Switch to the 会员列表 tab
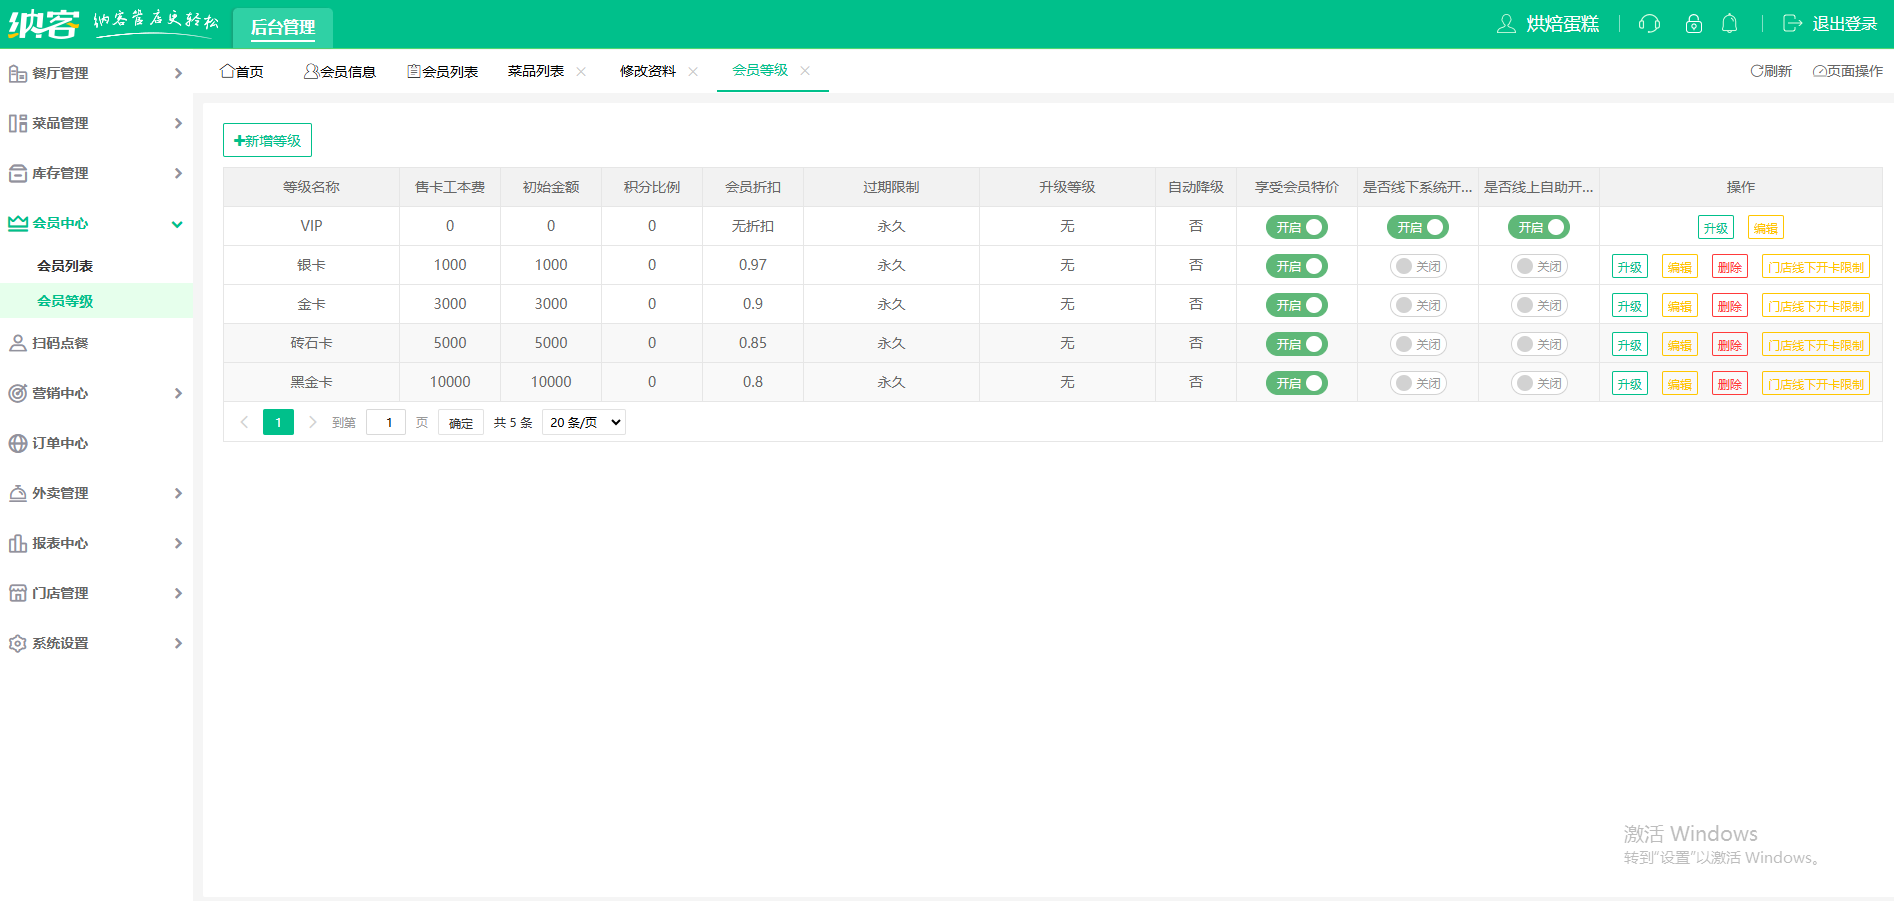The width and height of the screenshot is (1894, 901). 442,71
